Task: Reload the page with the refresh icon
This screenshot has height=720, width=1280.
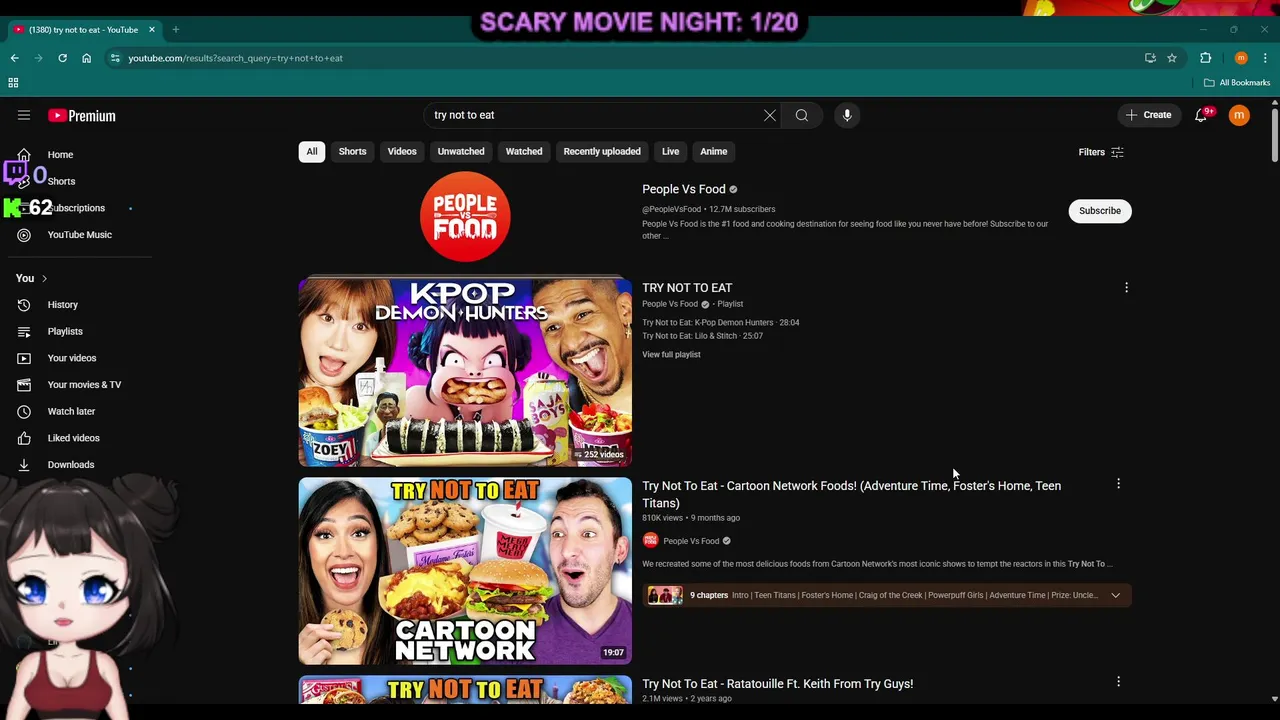Action: pos(62,58)
